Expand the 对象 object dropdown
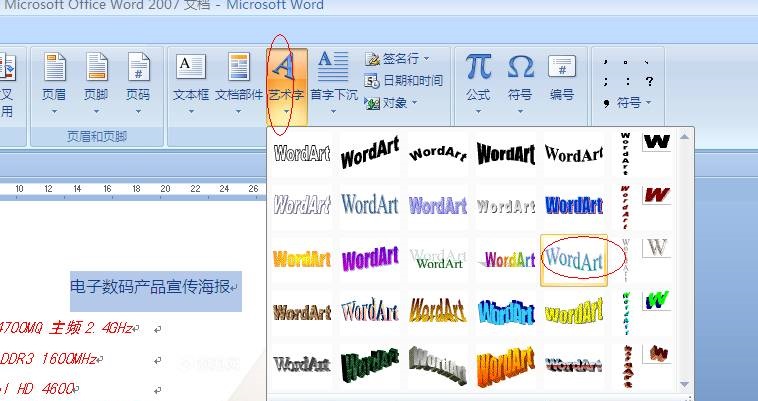 click(414, 102)
